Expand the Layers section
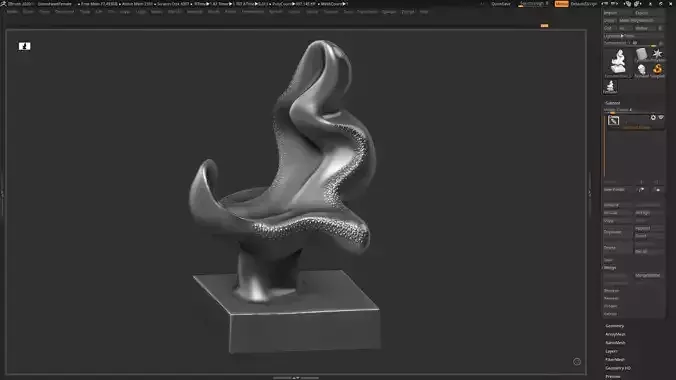Image resolution: width=676 pixels, height=380 pixels. tap(612, 352)
